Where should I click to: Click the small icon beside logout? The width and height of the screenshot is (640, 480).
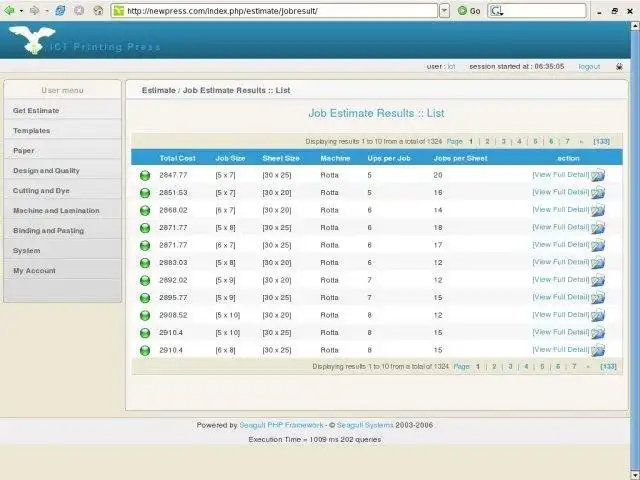point(619,67)
